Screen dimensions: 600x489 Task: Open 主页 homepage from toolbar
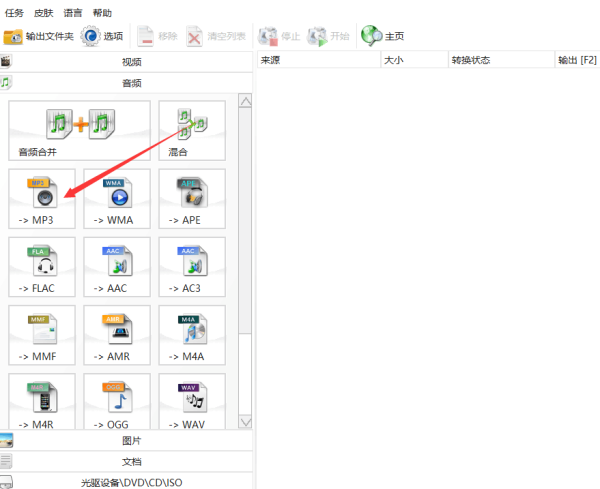(383, 36)
